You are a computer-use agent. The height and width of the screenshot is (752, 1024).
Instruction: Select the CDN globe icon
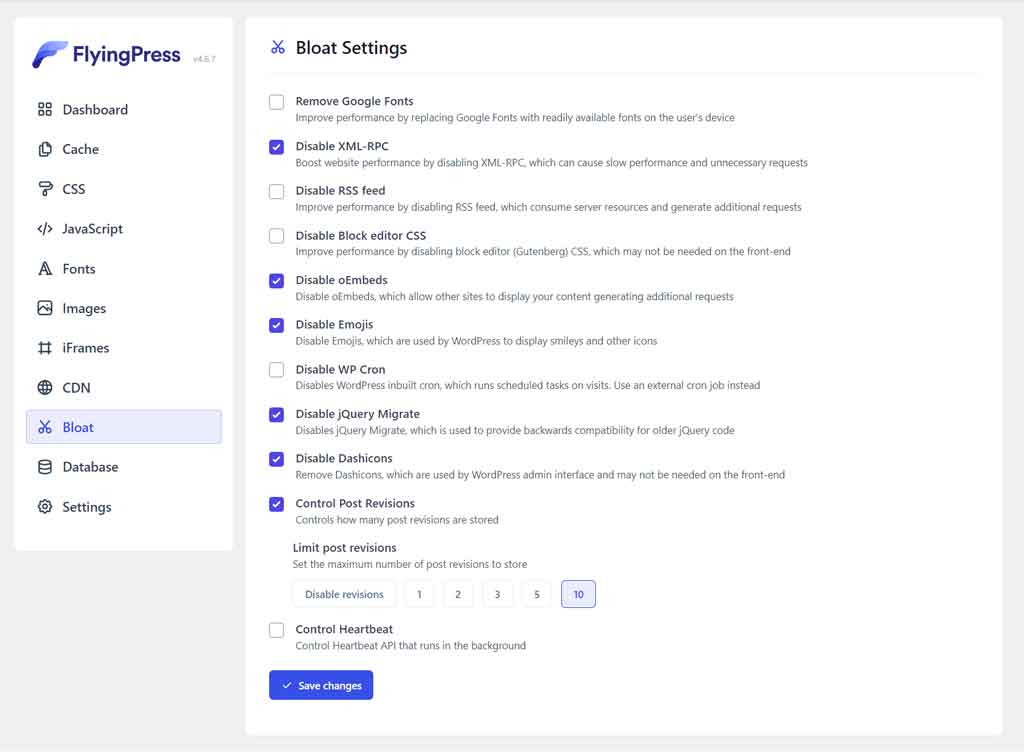(44, 388)
